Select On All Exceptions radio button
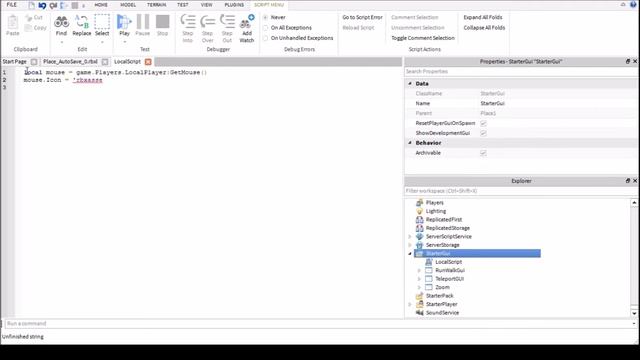Viewport: 640px width, 360px height. pyautogui.click(x=266, y=28)
